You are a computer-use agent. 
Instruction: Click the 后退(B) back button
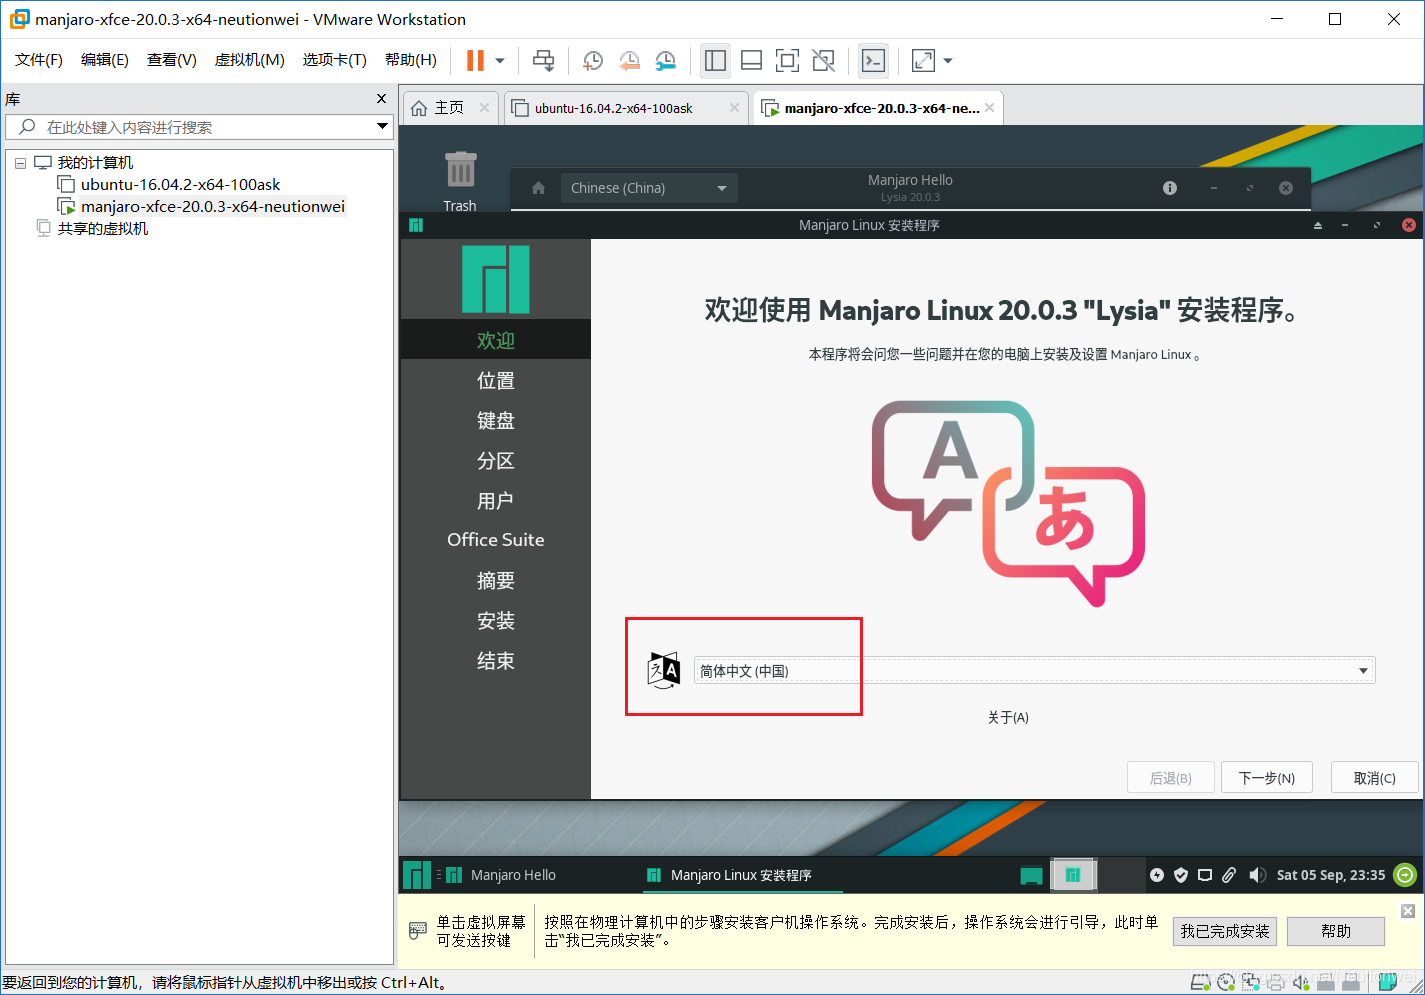tap(1170, 777)
